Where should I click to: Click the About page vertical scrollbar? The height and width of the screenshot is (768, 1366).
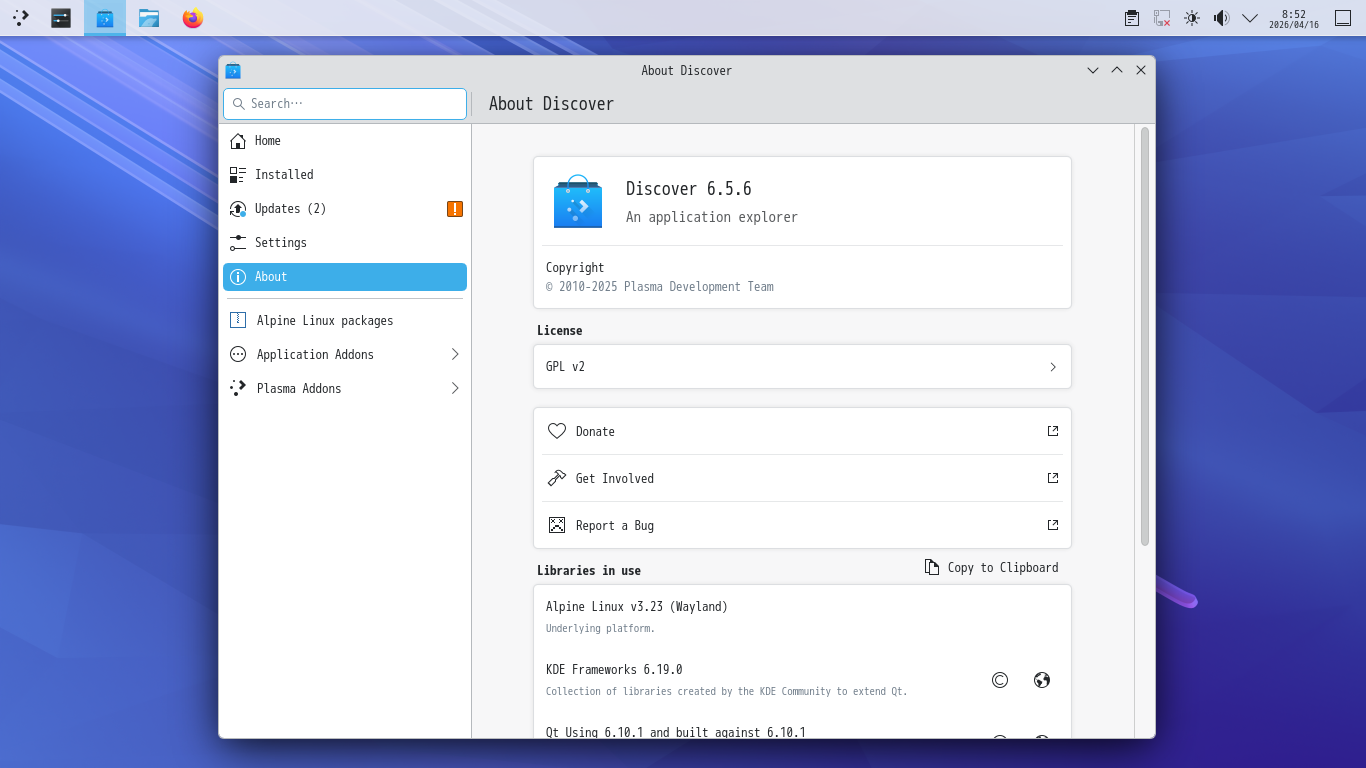[x=1145, y=336]
